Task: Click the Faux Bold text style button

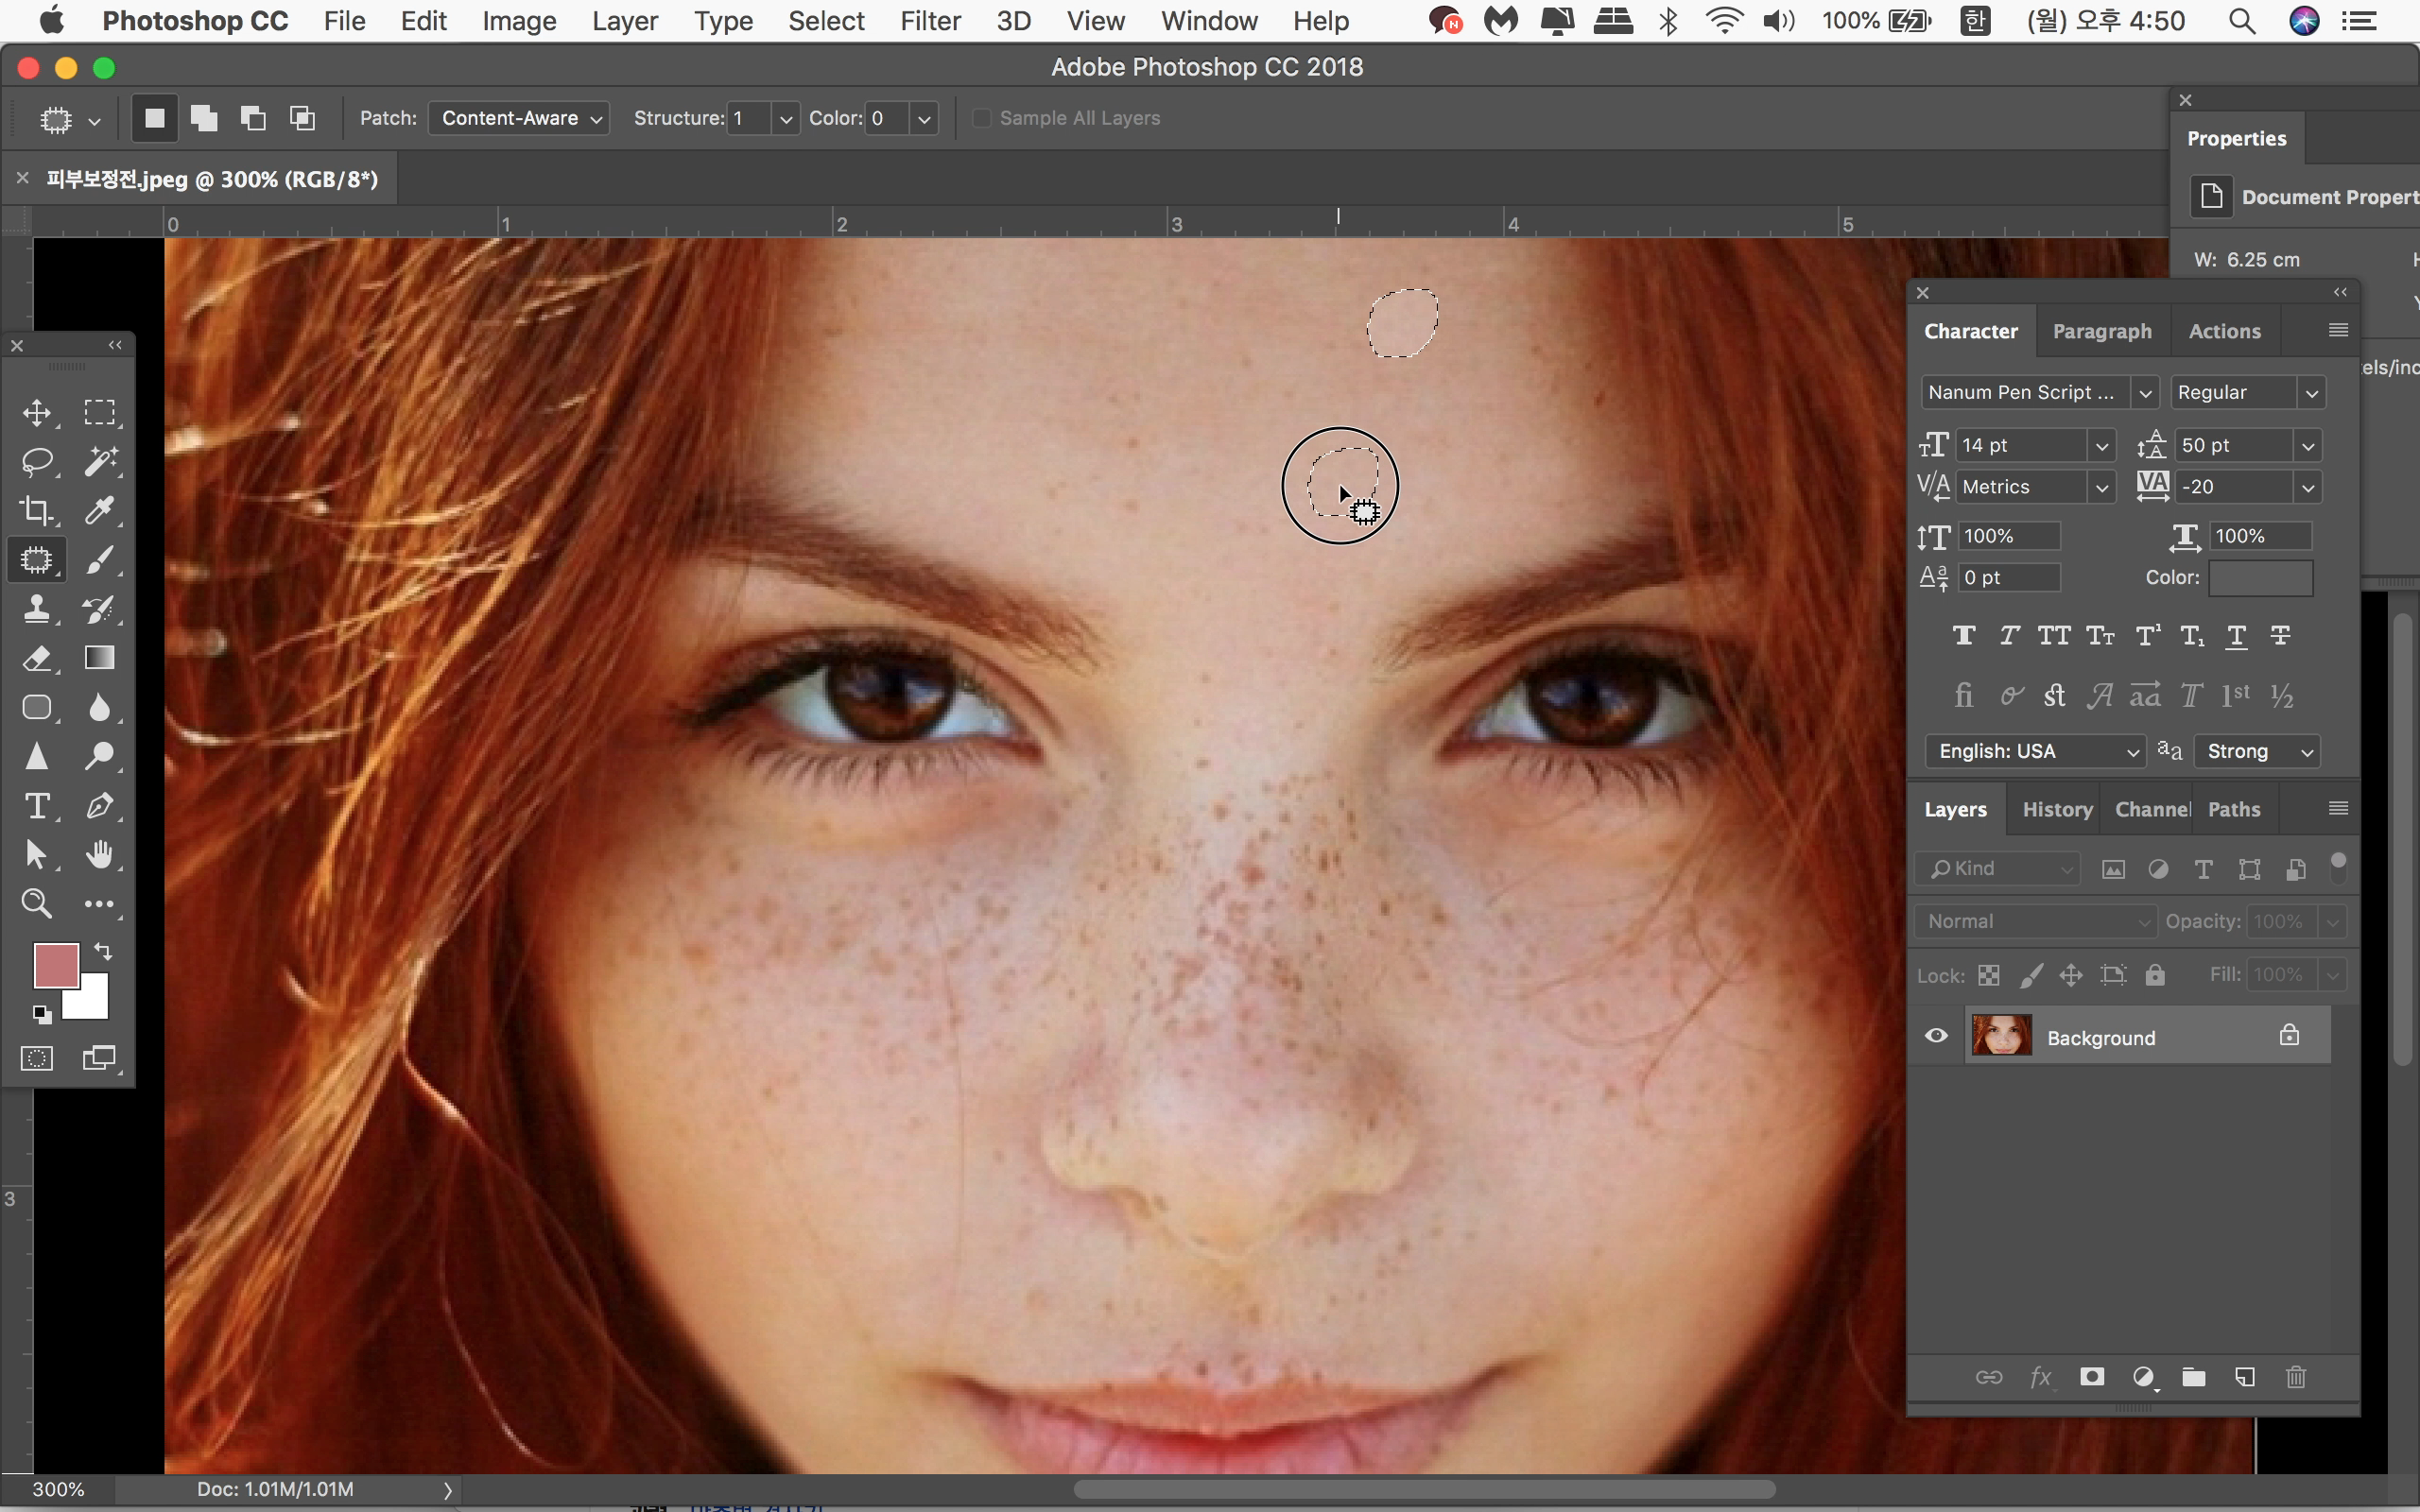Action: (1963, 636)
